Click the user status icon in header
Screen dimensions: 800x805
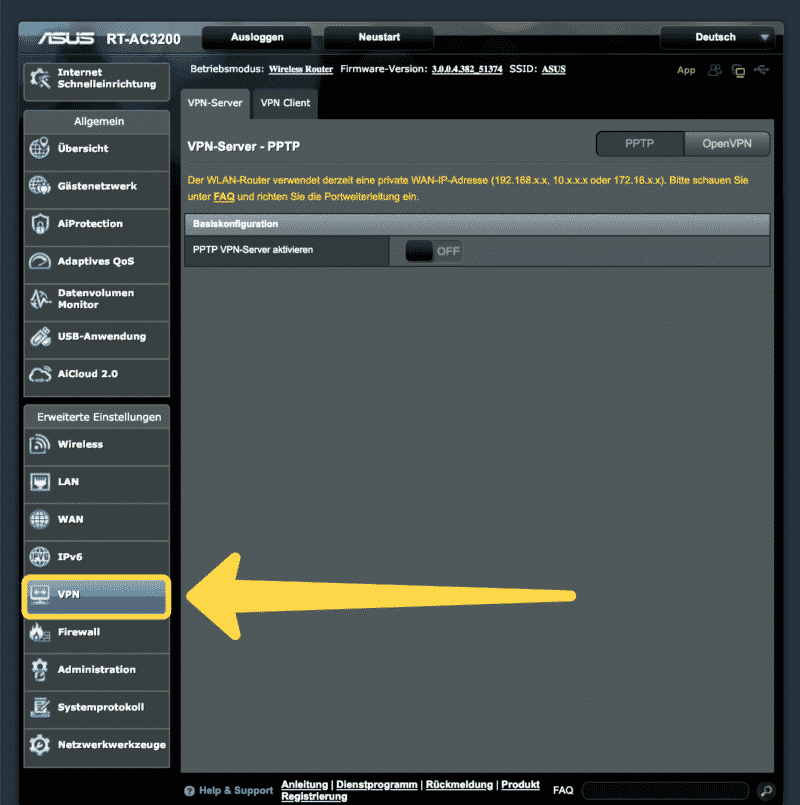(x=714, y=70)
